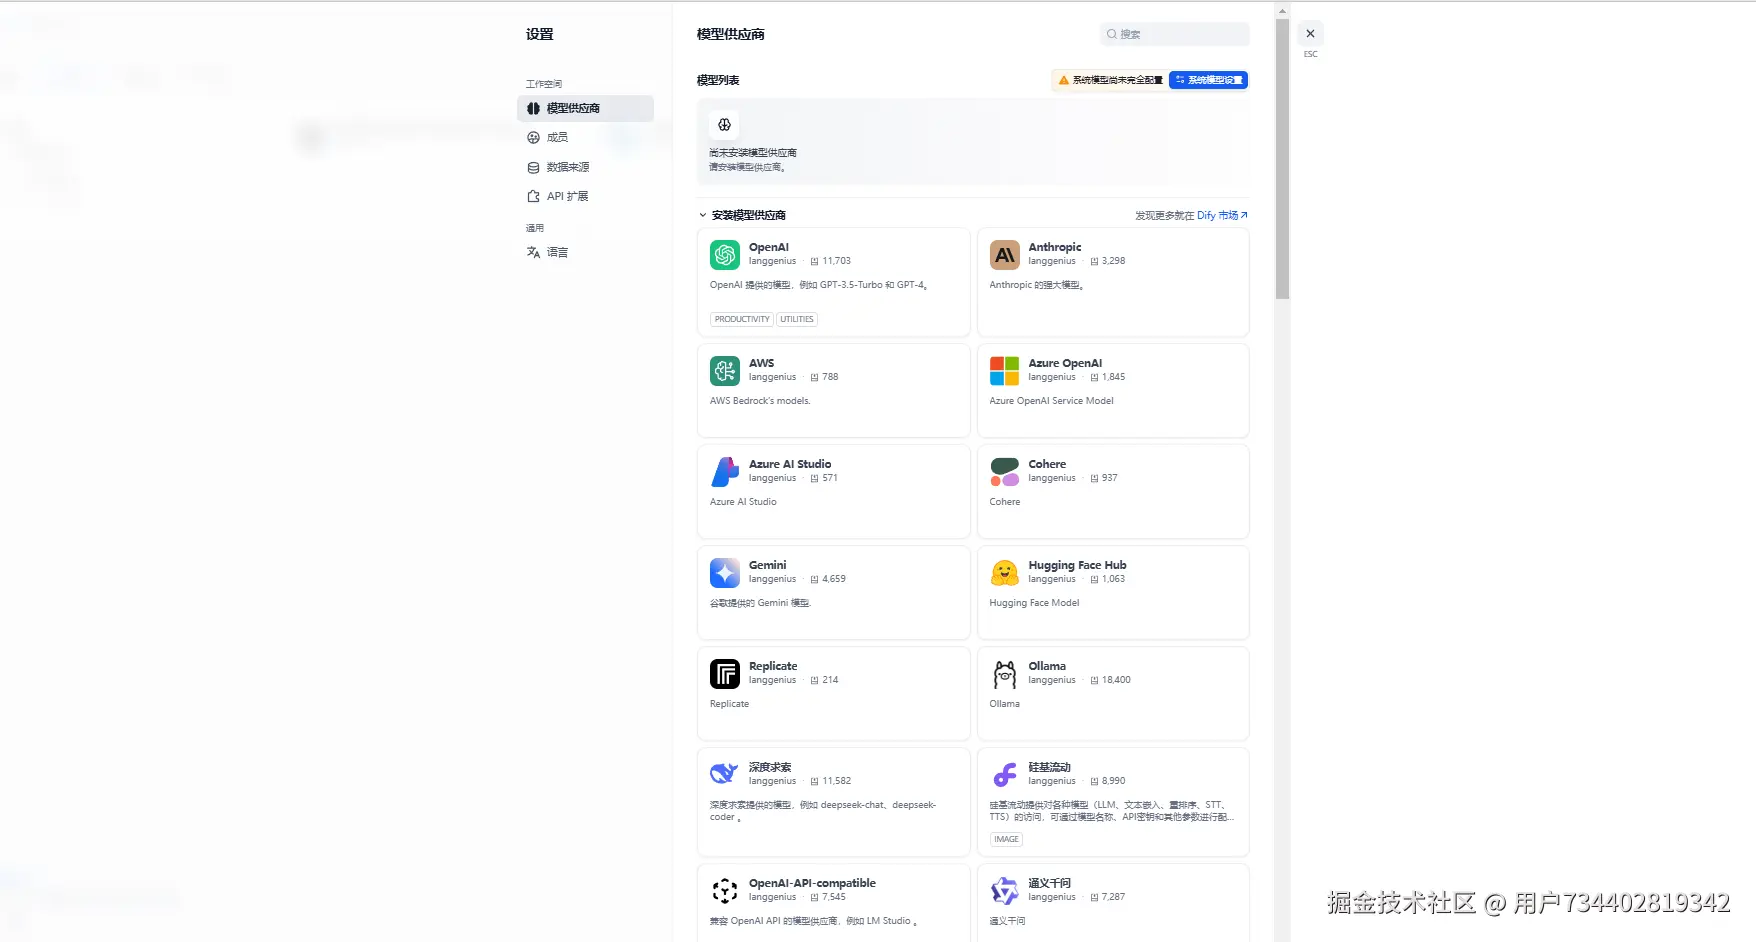Select the Ollama card title
Viewport: 1756px width, 942px height.
[1047, 667]
